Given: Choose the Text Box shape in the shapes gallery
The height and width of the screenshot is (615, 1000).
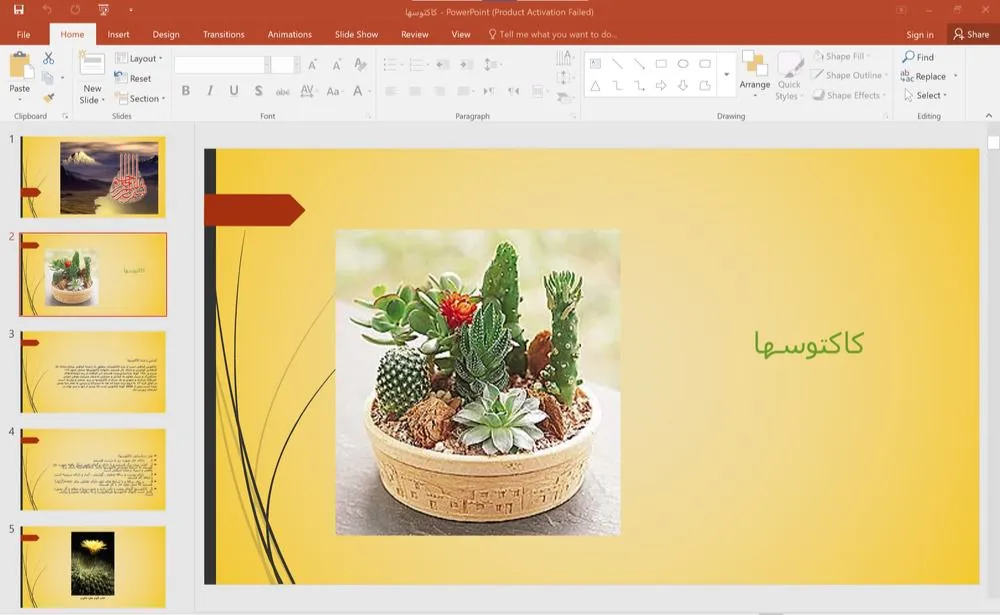Looking at the screenshot, I should point(595,64).
